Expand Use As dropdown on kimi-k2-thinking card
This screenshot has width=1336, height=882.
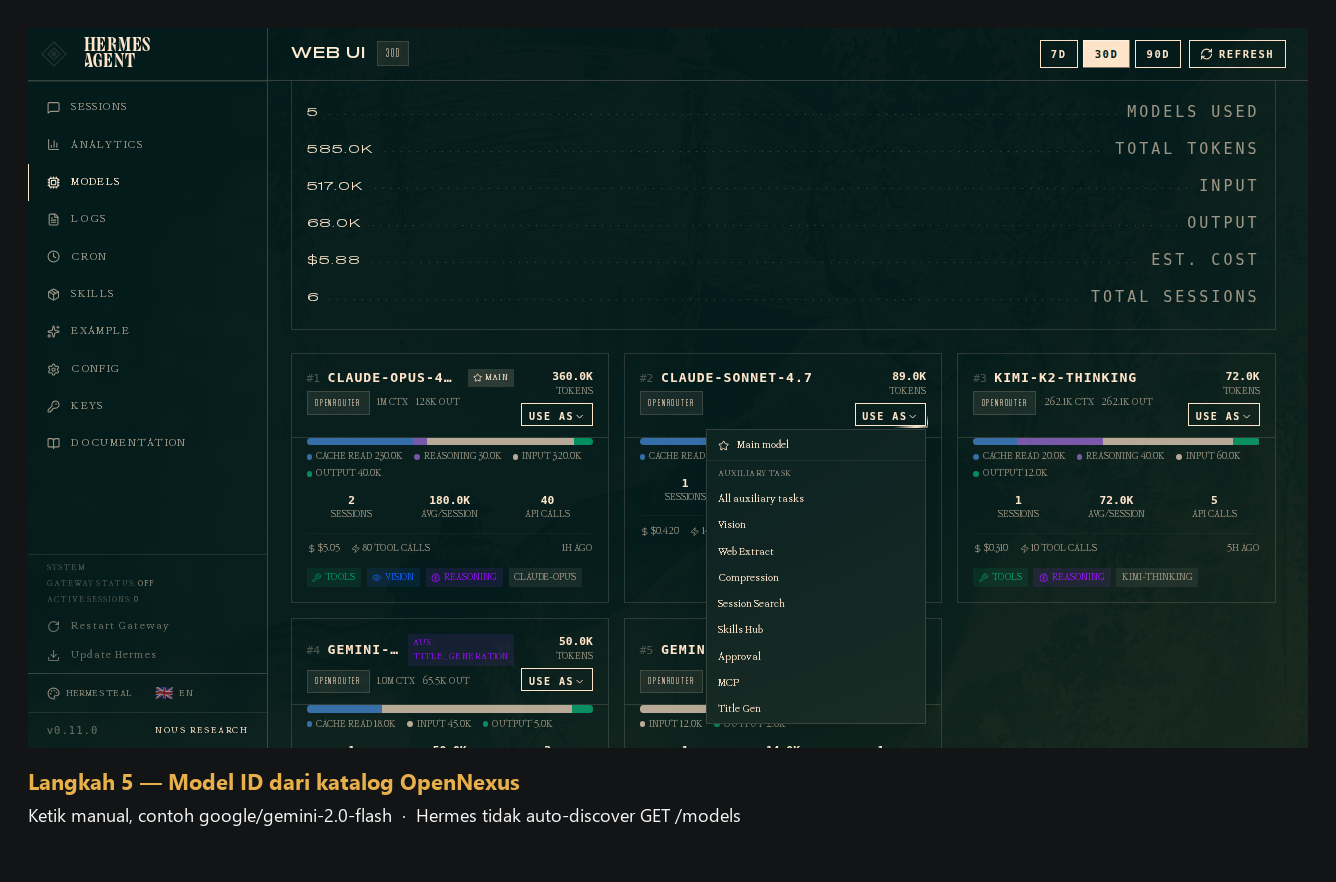(1224, 415)
